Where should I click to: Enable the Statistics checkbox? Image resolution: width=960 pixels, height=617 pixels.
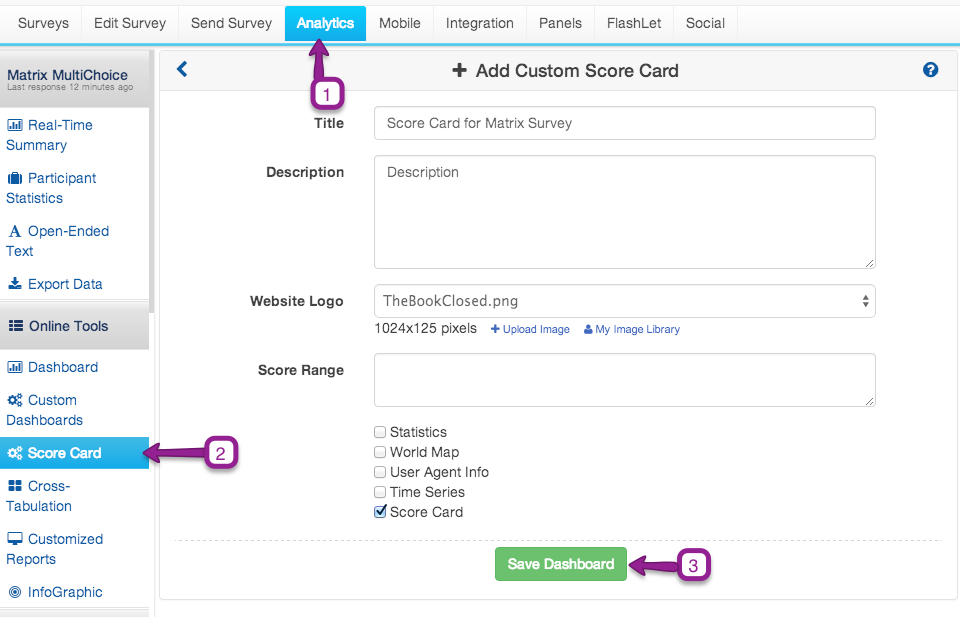pos(380,432)
